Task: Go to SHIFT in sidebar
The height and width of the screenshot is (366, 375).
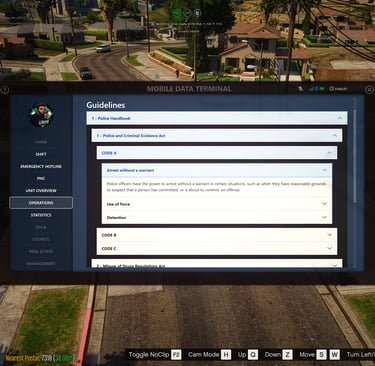Action: (x=41, y=154)
